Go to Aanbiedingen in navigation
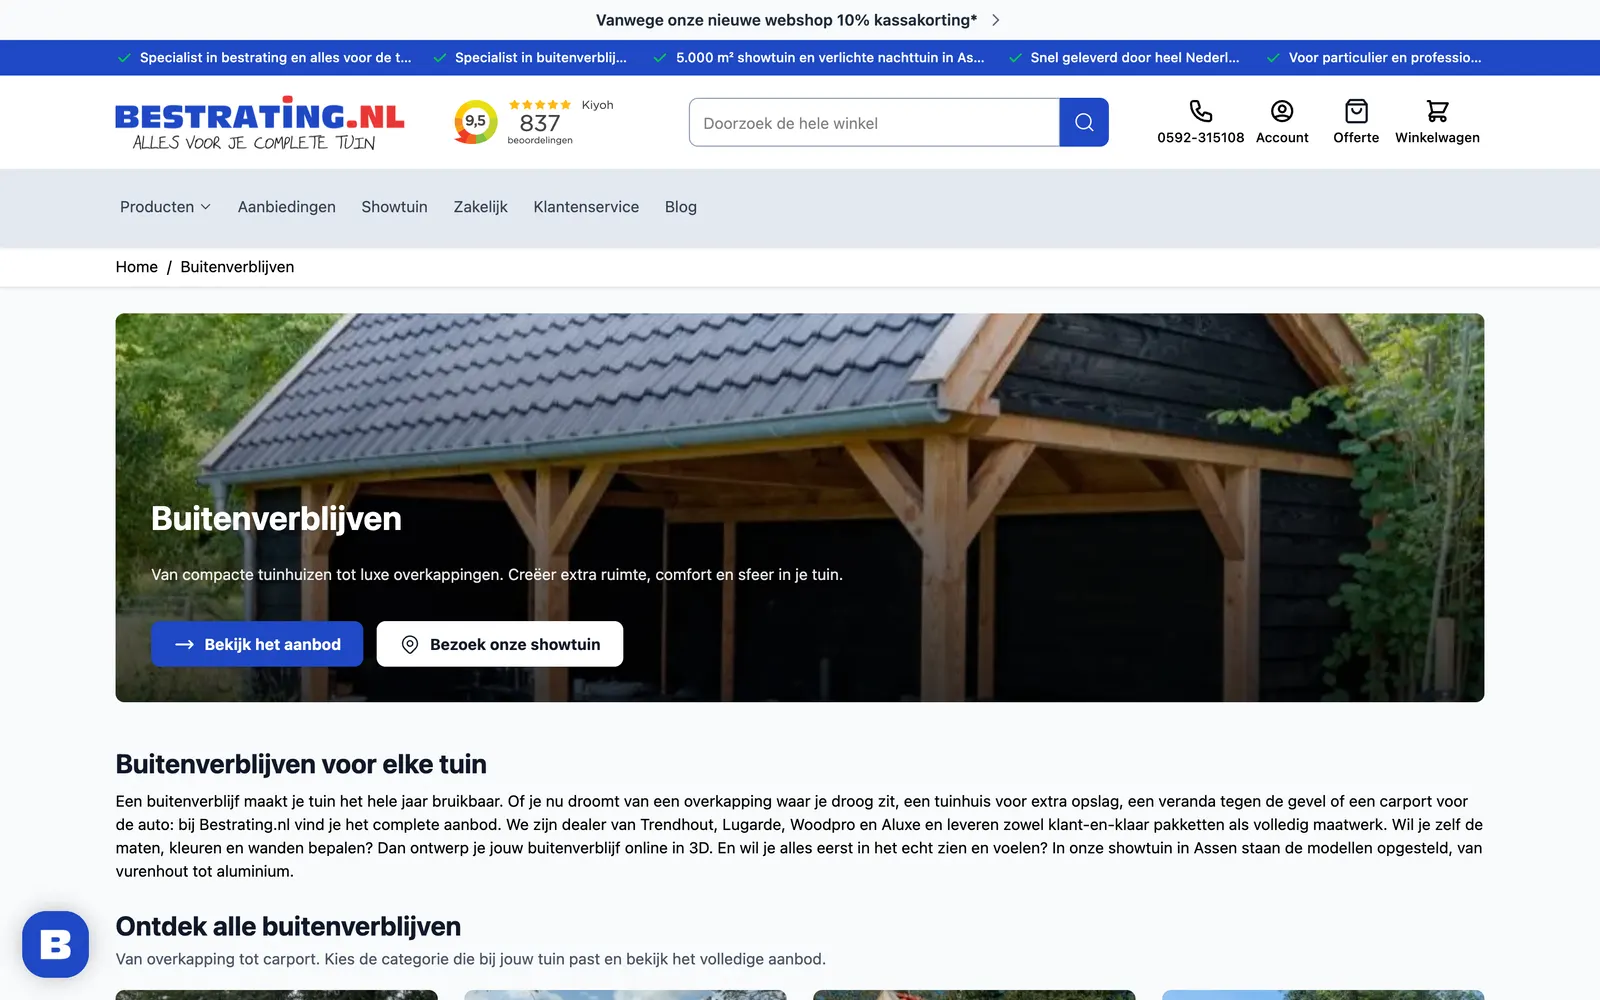This screenshot has height=1000, width=1600. pyautogui.click(x=287, y=207)
